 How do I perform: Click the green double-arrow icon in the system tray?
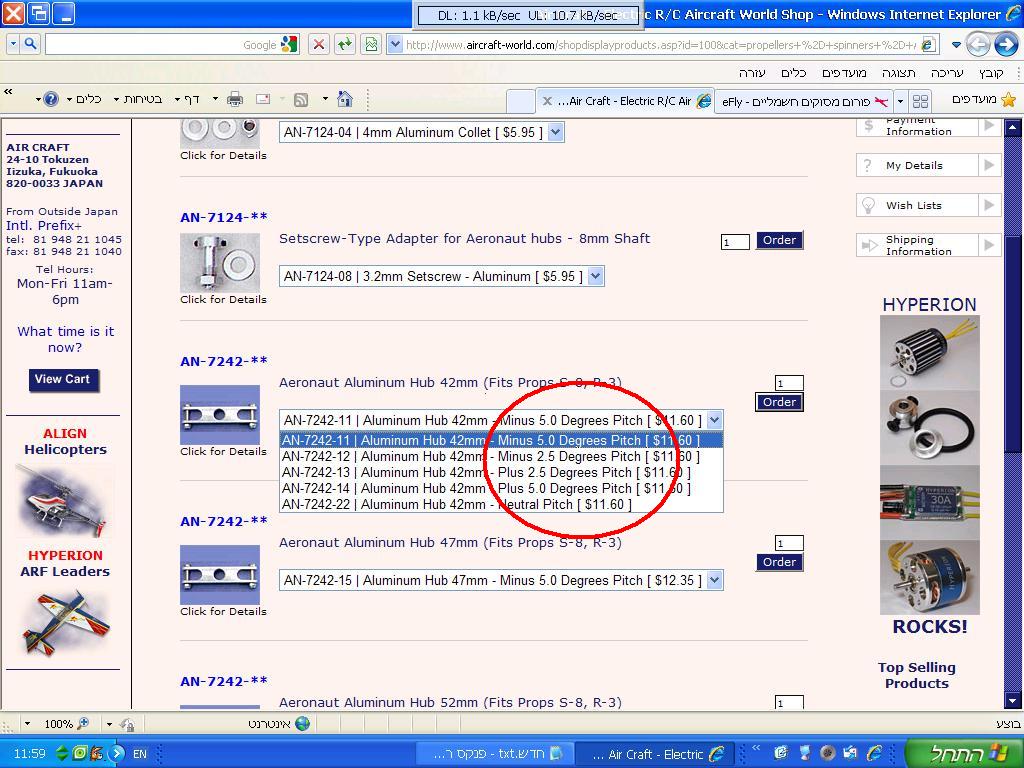62,753
